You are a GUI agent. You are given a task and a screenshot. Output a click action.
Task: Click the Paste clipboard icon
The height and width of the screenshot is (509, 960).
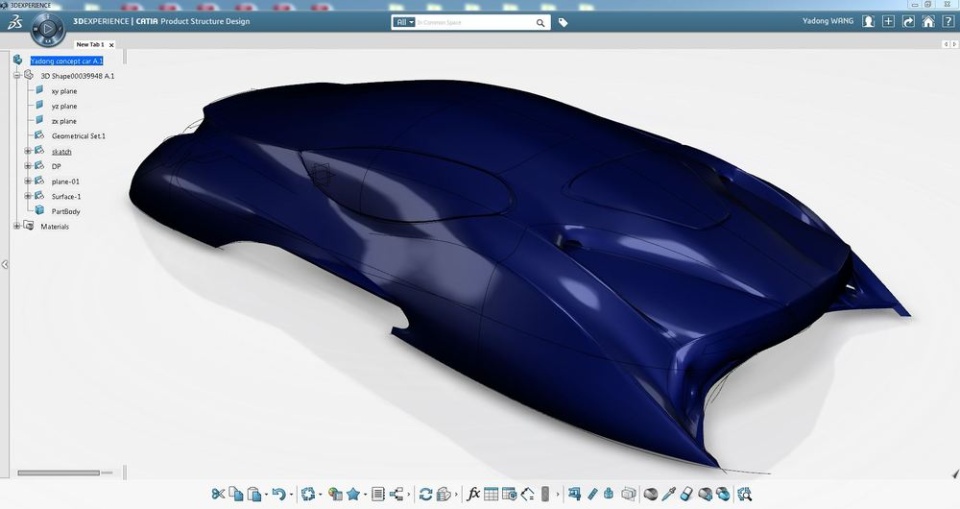tap(254, 494)
